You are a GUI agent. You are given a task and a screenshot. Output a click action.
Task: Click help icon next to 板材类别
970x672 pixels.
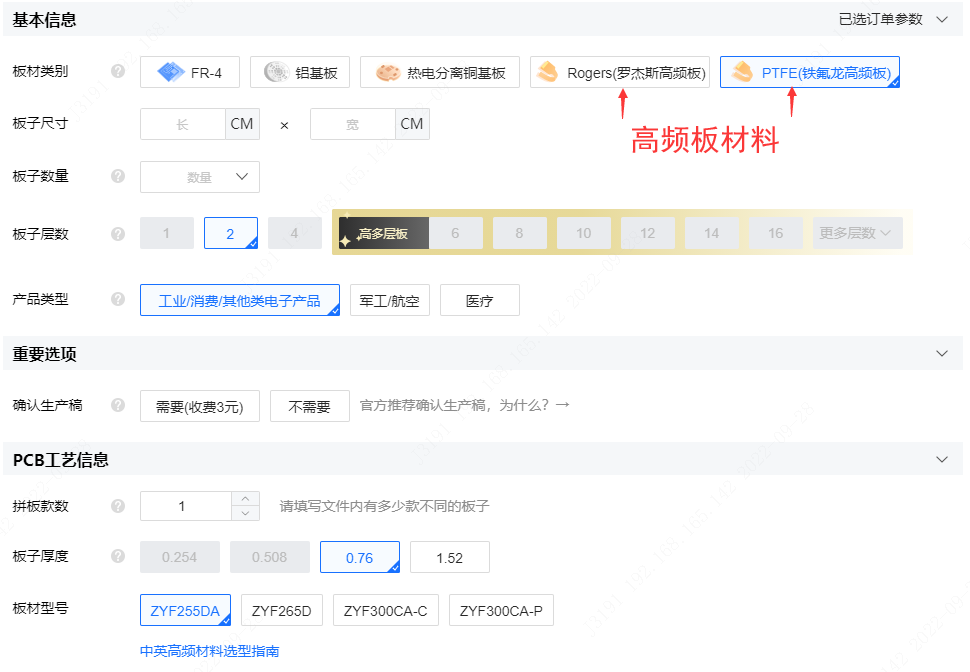point(118,71)
